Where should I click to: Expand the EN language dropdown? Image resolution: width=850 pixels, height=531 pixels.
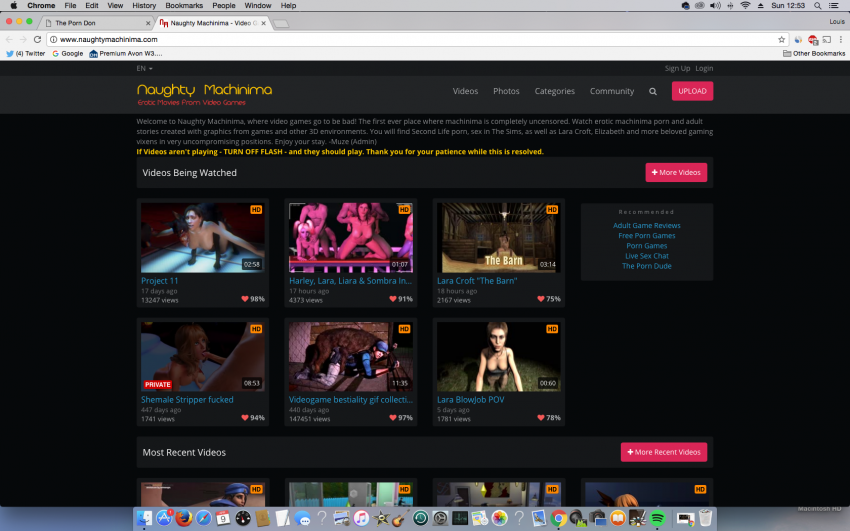144,68
